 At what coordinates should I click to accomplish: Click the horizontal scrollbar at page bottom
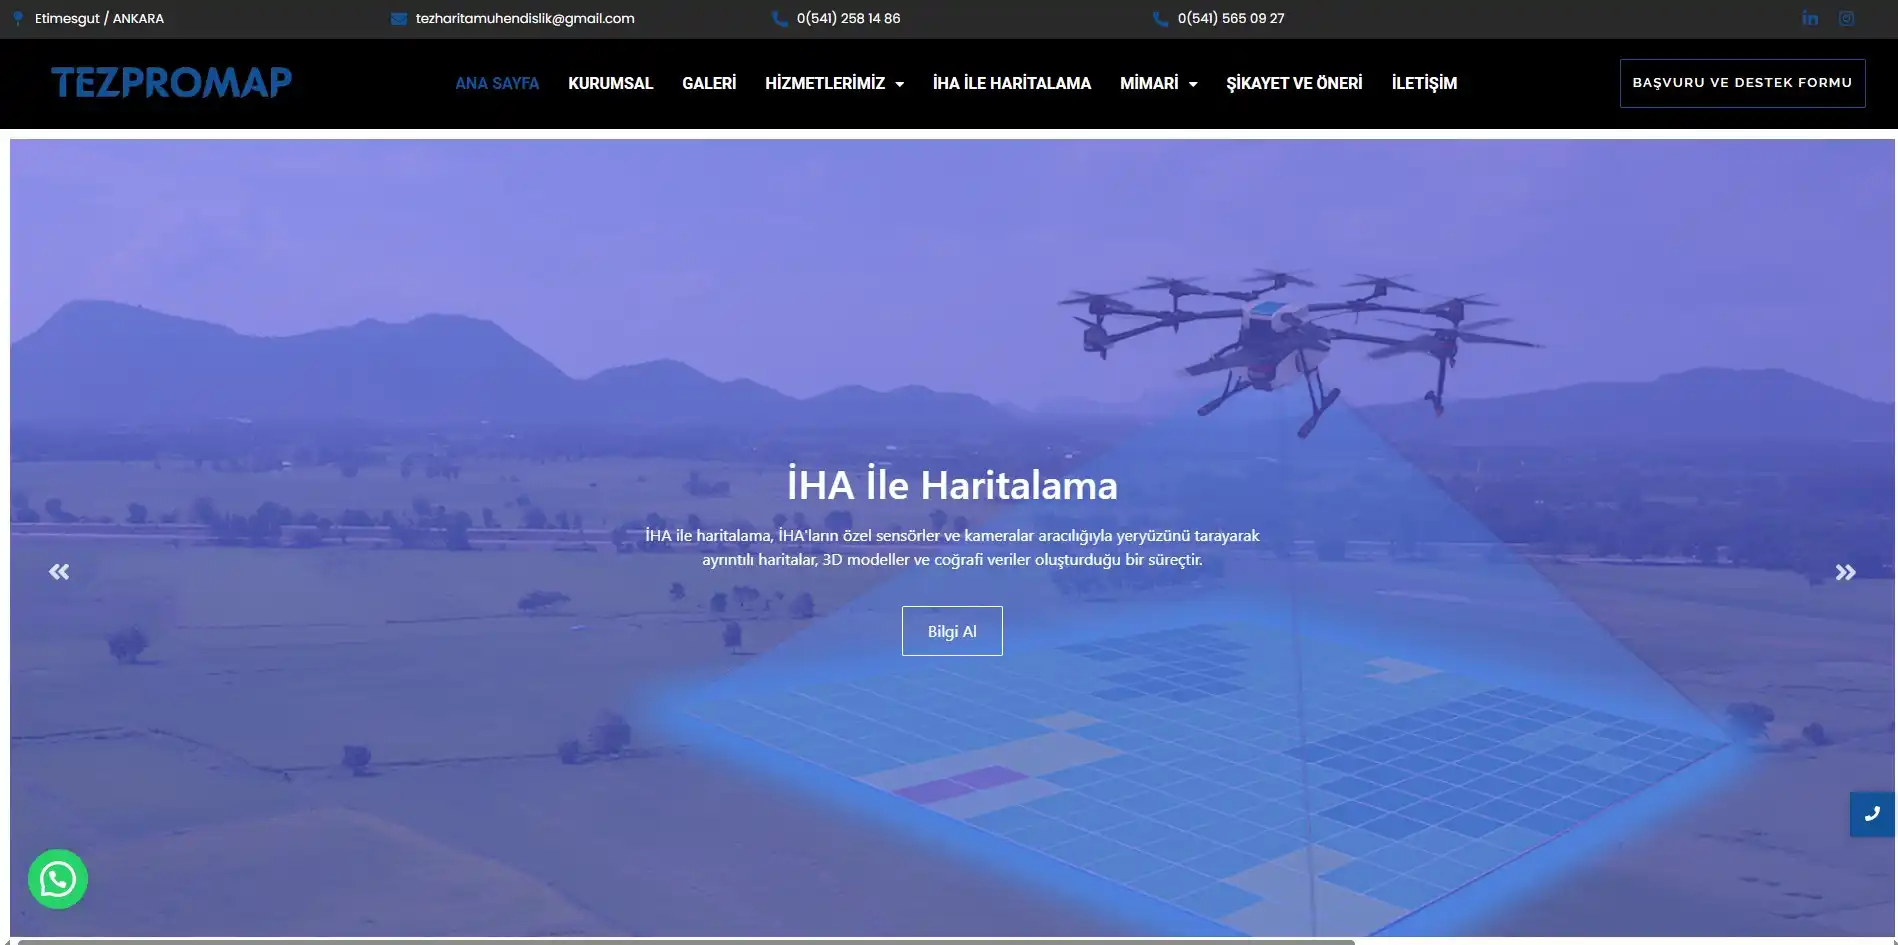click(686, 941)
